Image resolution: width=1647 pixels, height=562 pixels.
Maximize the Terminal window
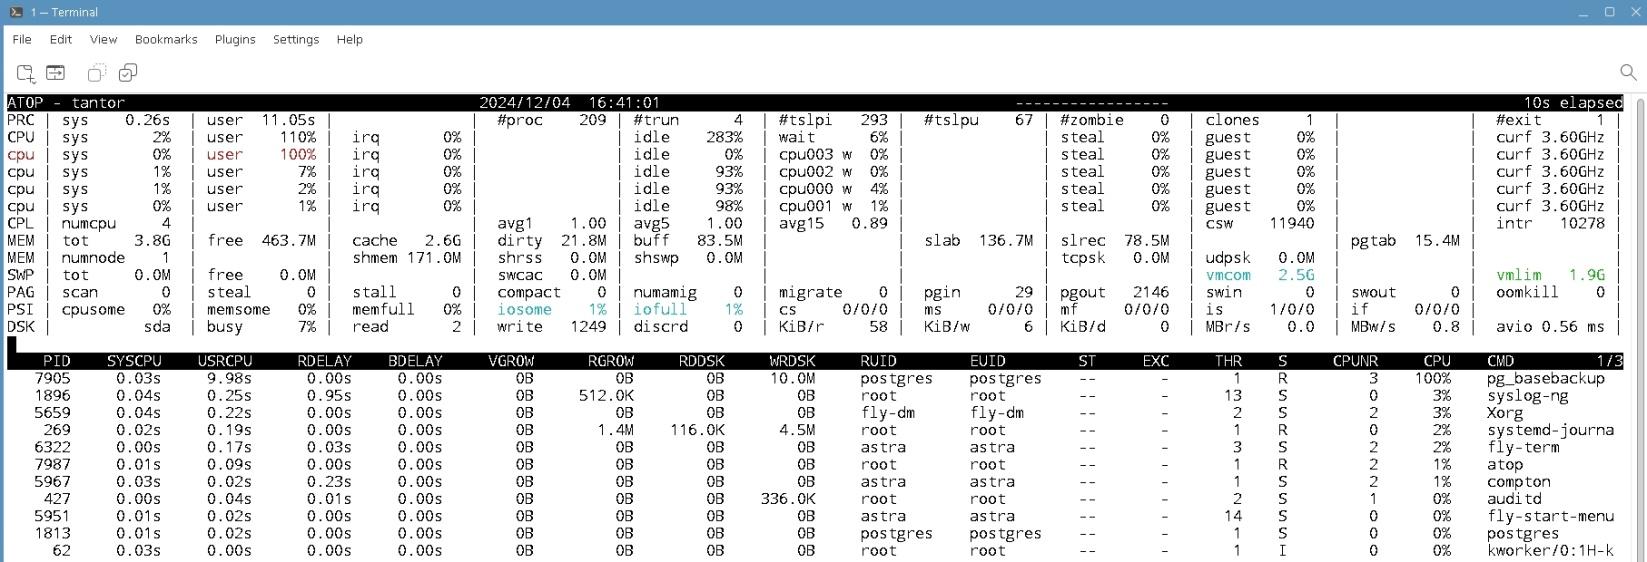click(x=1609, y=12)
